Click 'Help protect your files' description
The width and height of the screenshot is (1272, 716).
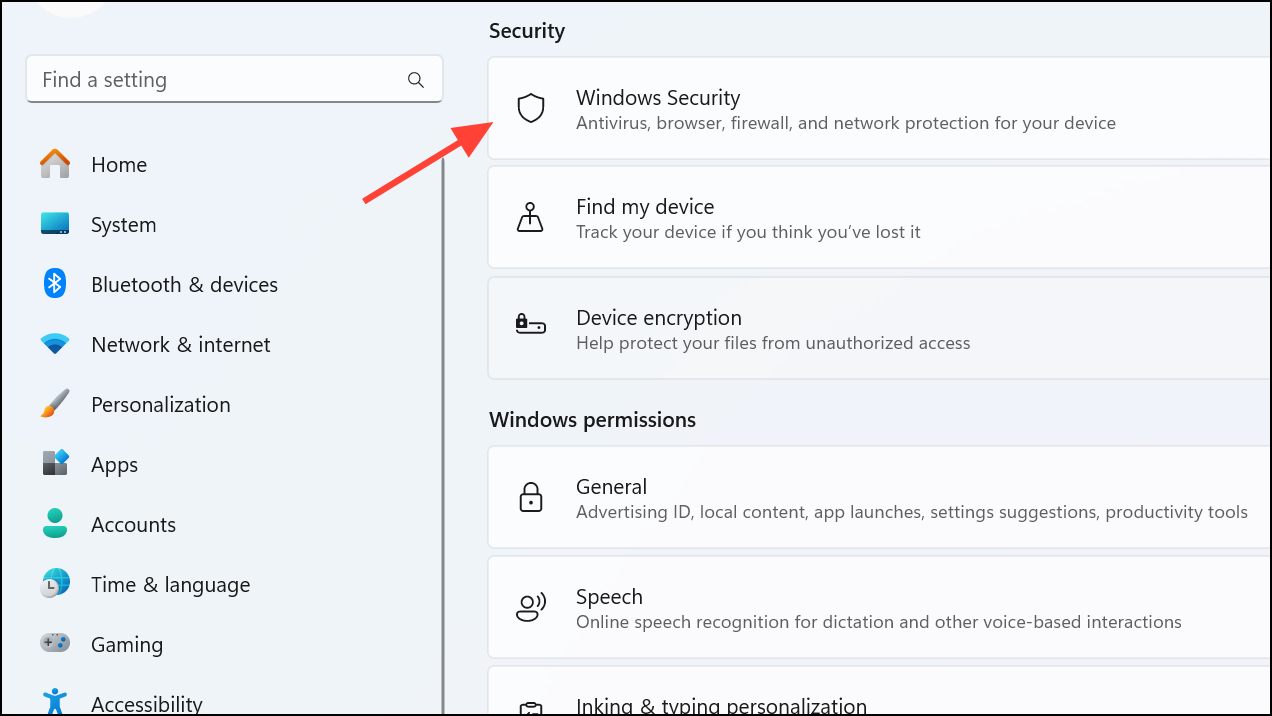click(773, 343)
